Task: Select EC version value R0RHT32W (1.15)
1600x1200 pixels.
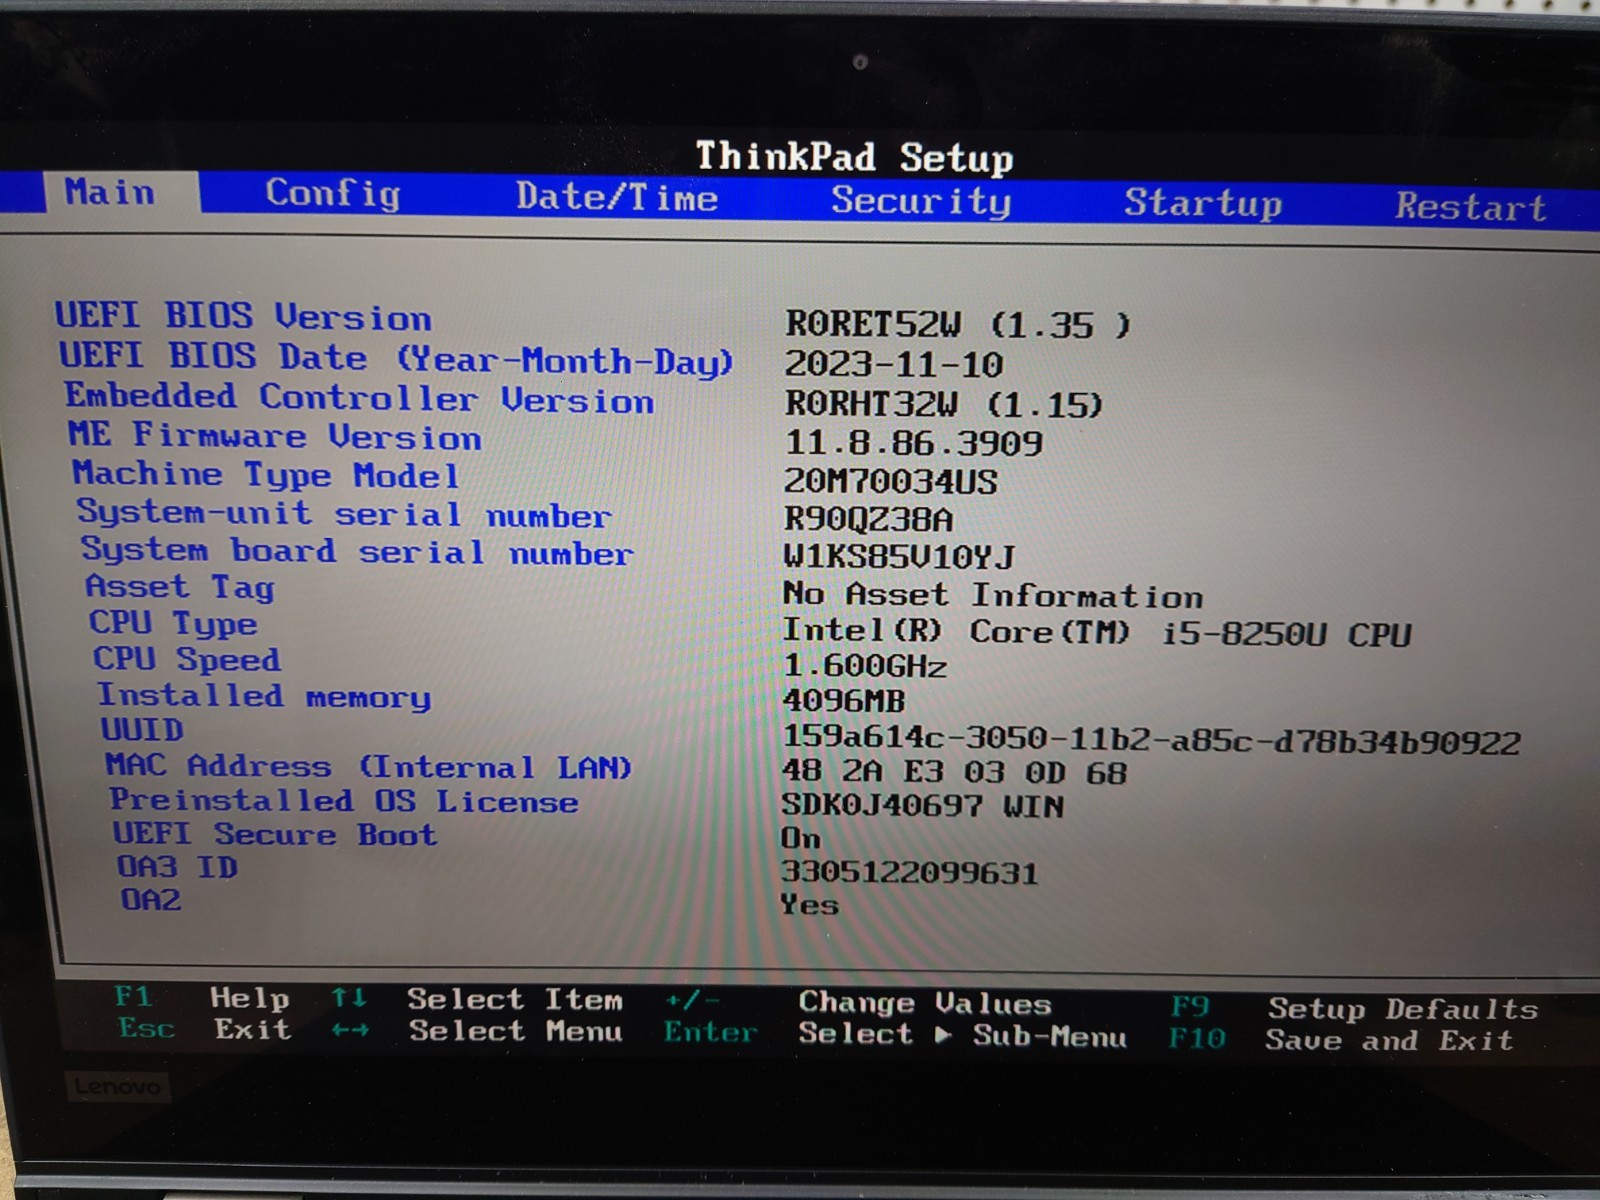Action: tap(943, 404)
